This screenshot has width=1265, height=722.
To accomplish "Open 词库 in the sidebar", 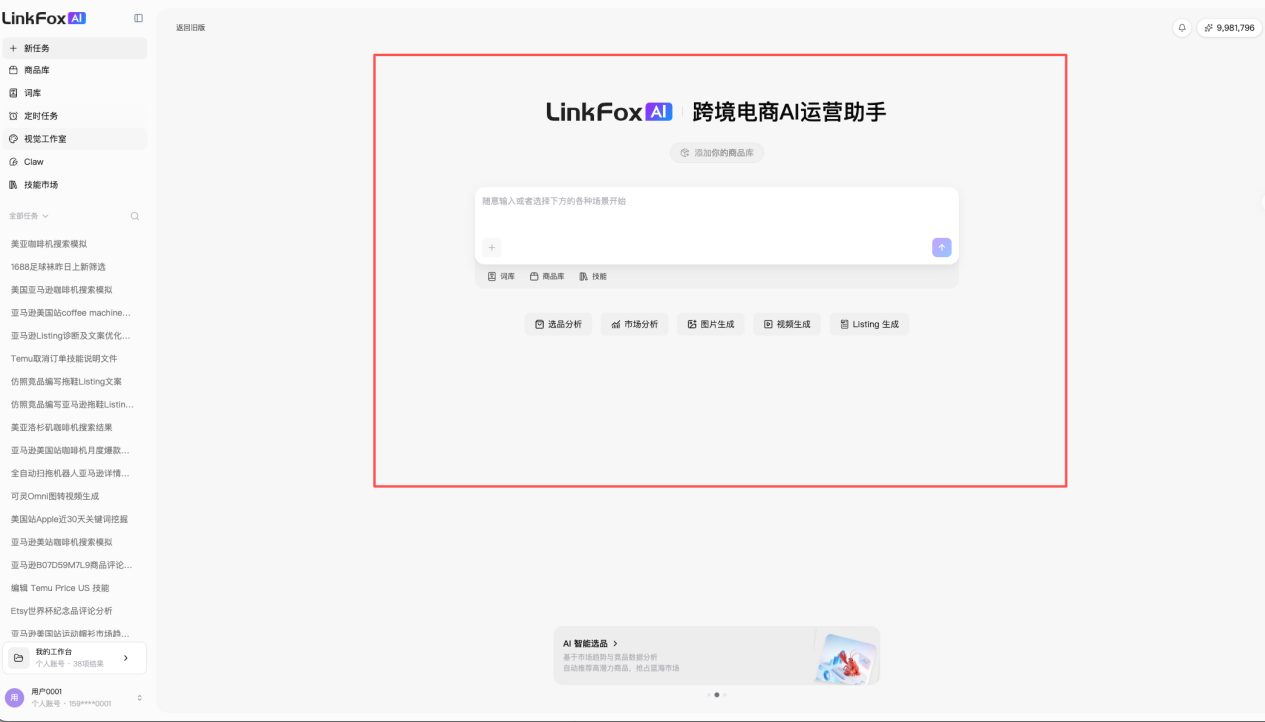I will pos(74,93).
